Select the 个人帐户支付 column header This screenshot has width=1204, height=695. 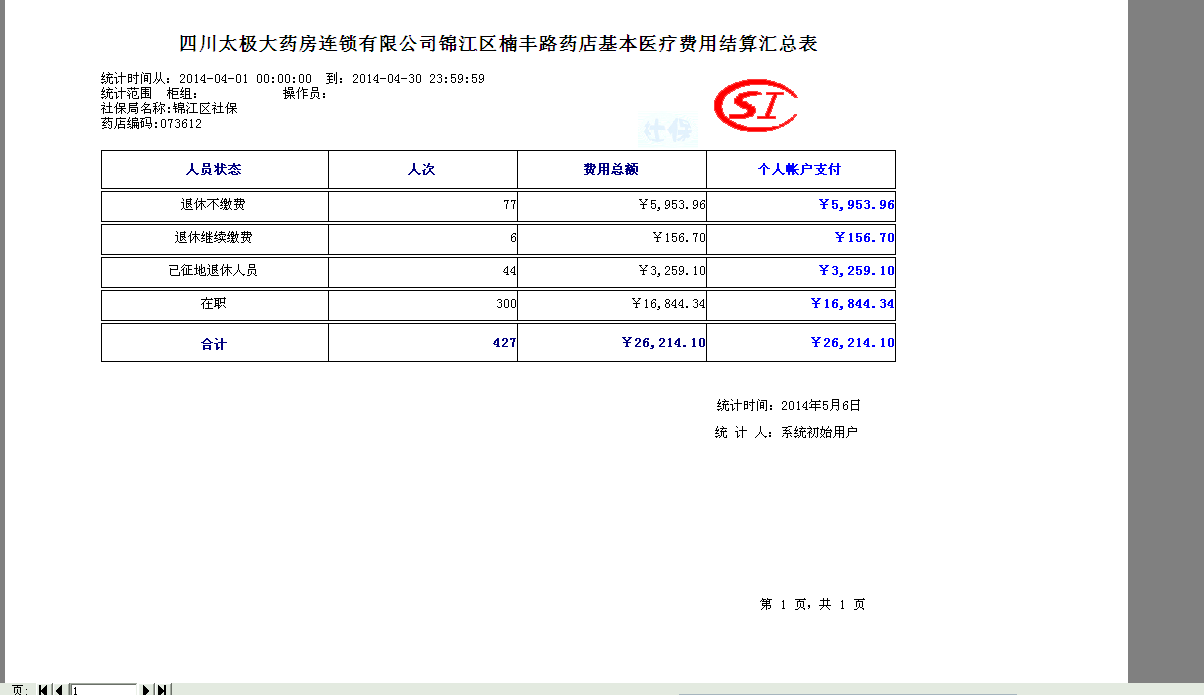click(800, 170)
